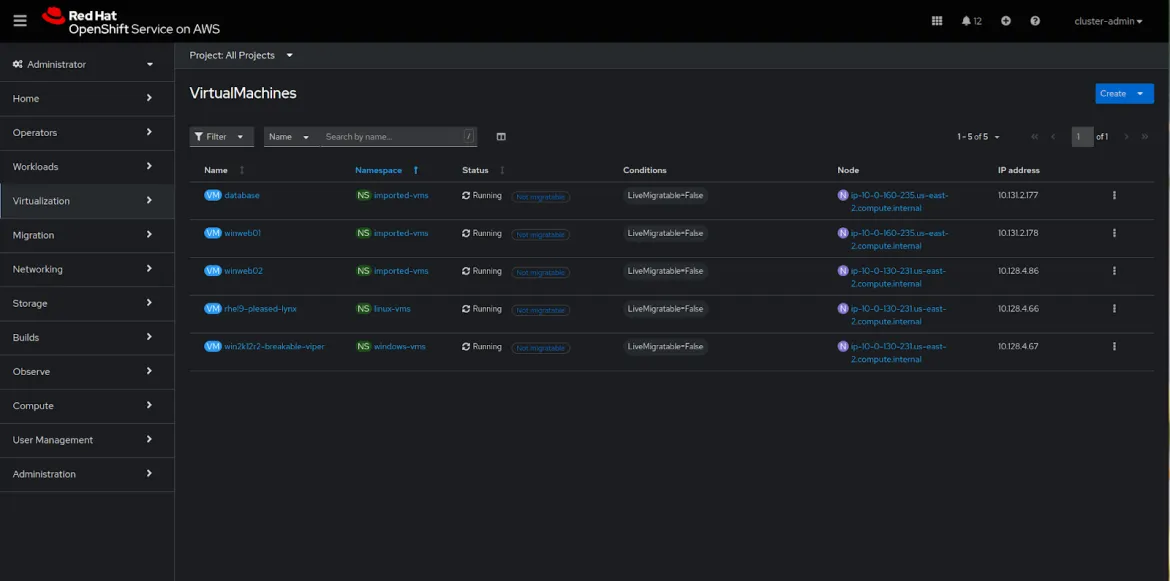
Task: Expand the Home navigation section
Action: point(87,98)
